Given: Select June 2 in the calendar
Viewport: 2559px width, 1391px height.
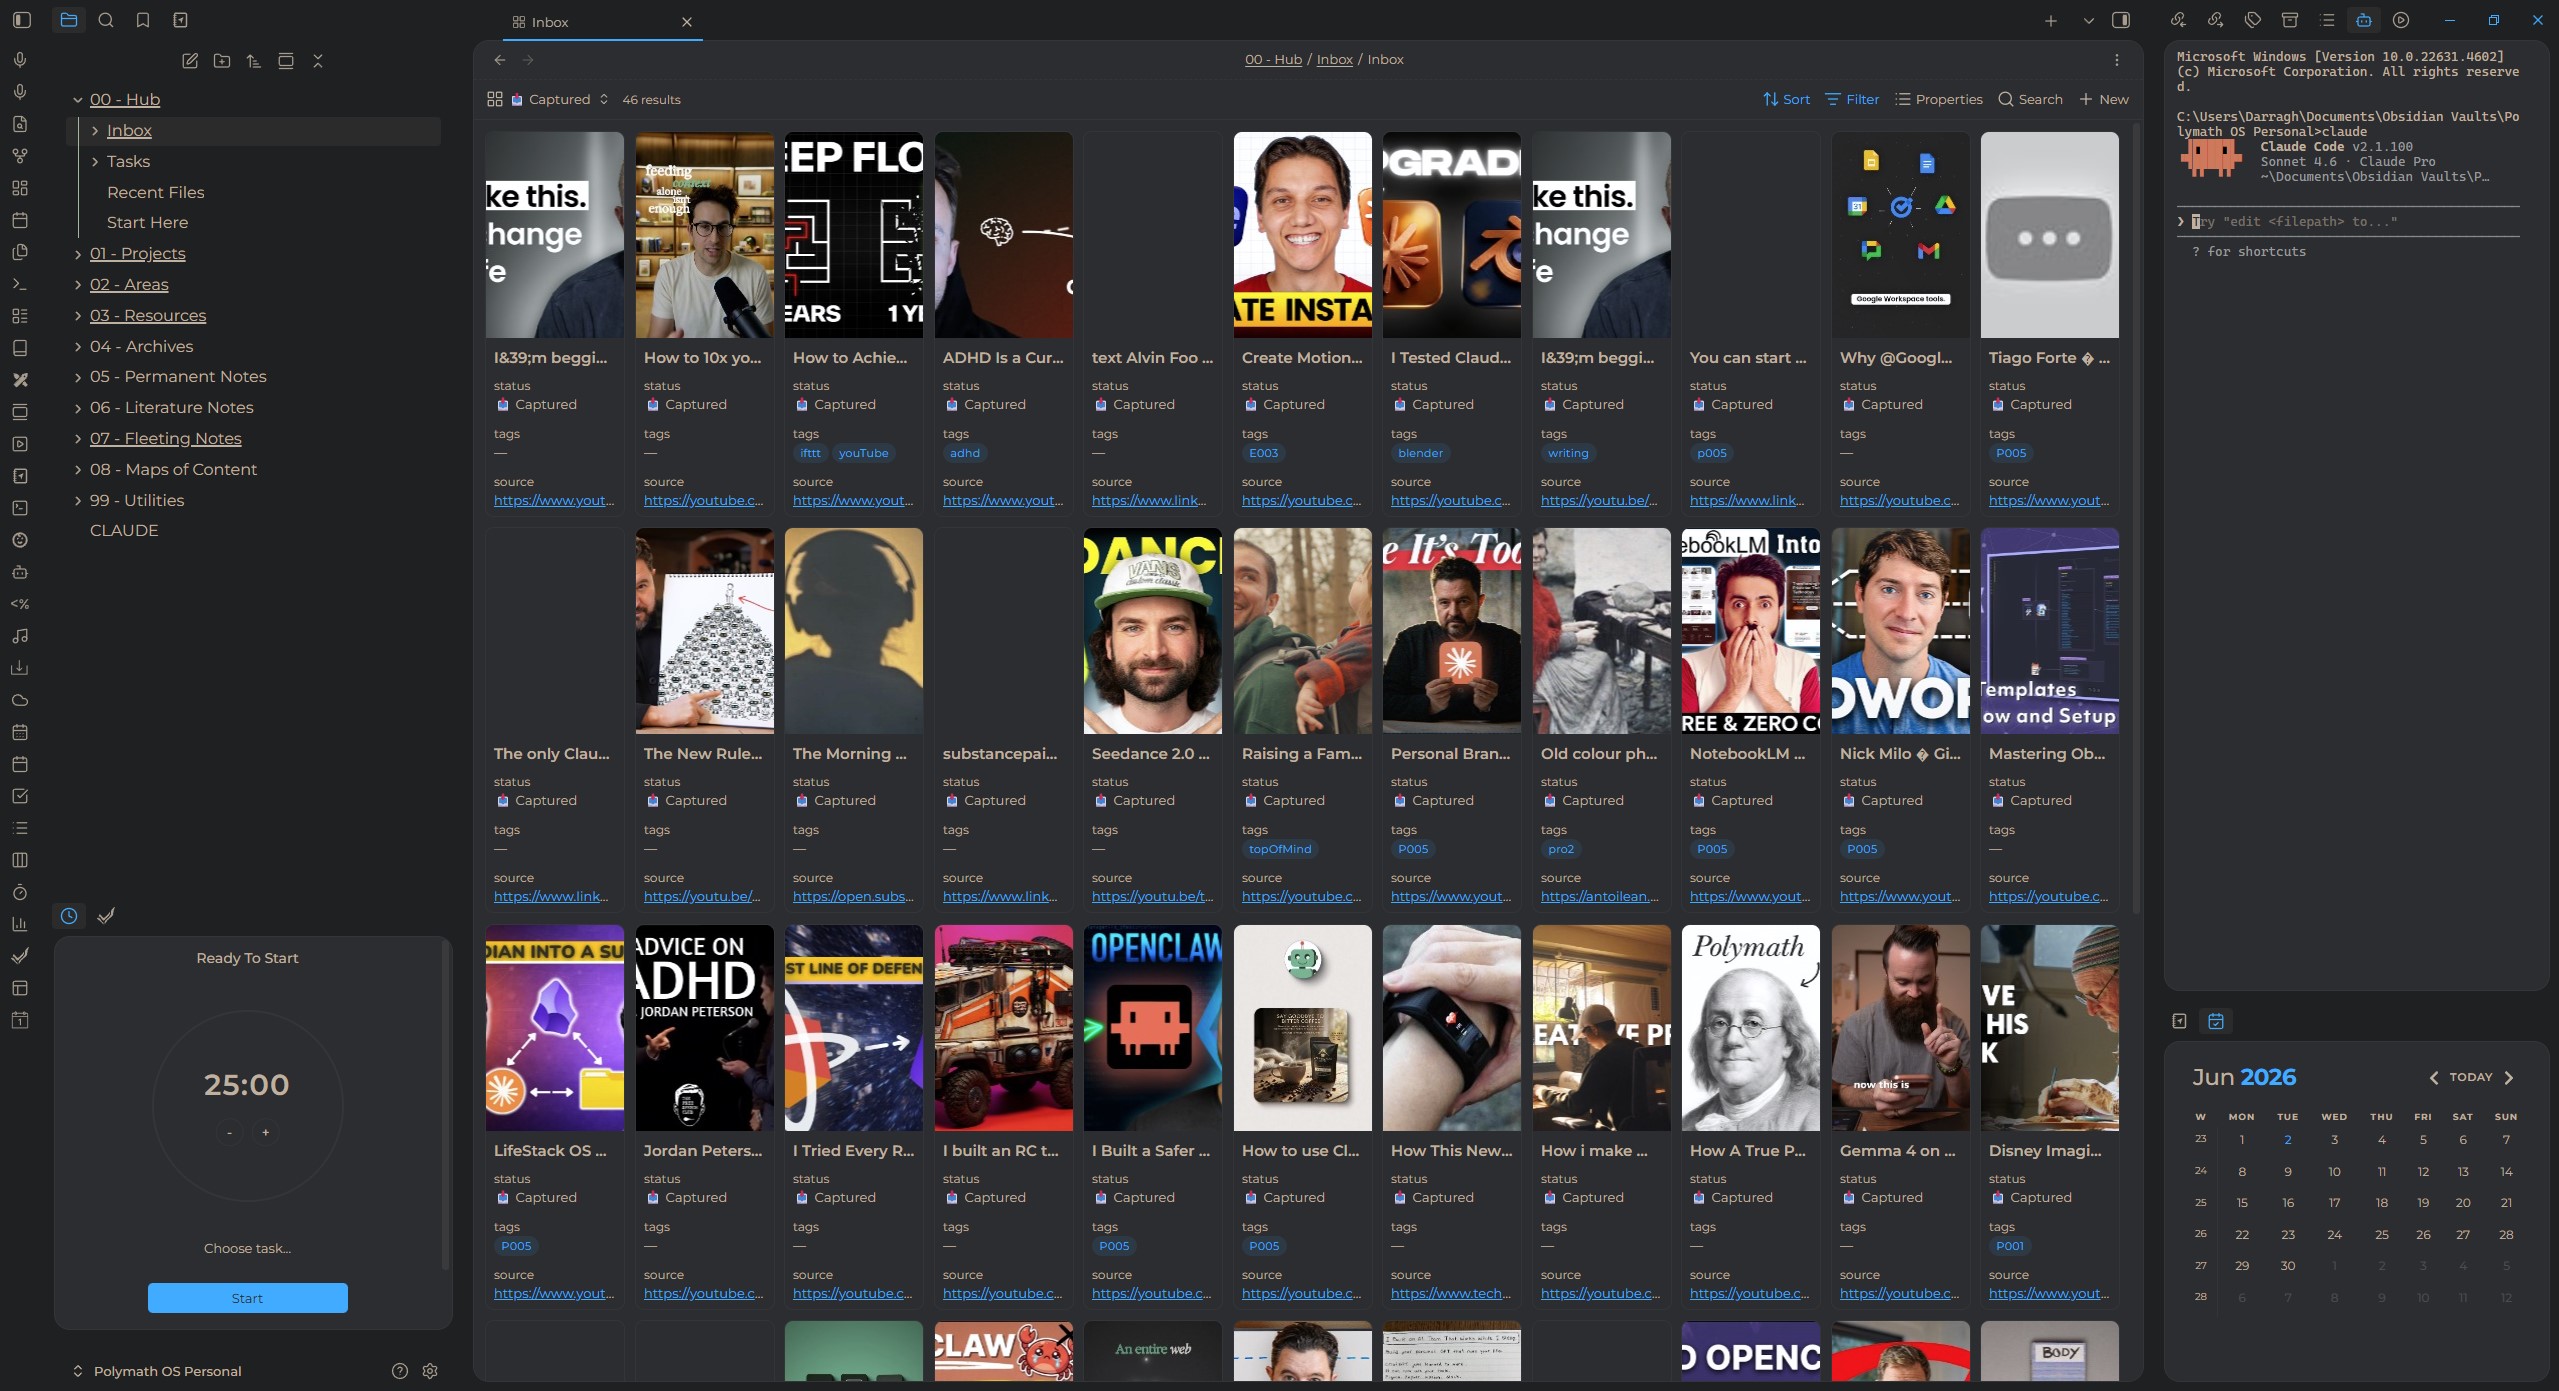Looking at the screenshot, I should coord(2287,1140).
